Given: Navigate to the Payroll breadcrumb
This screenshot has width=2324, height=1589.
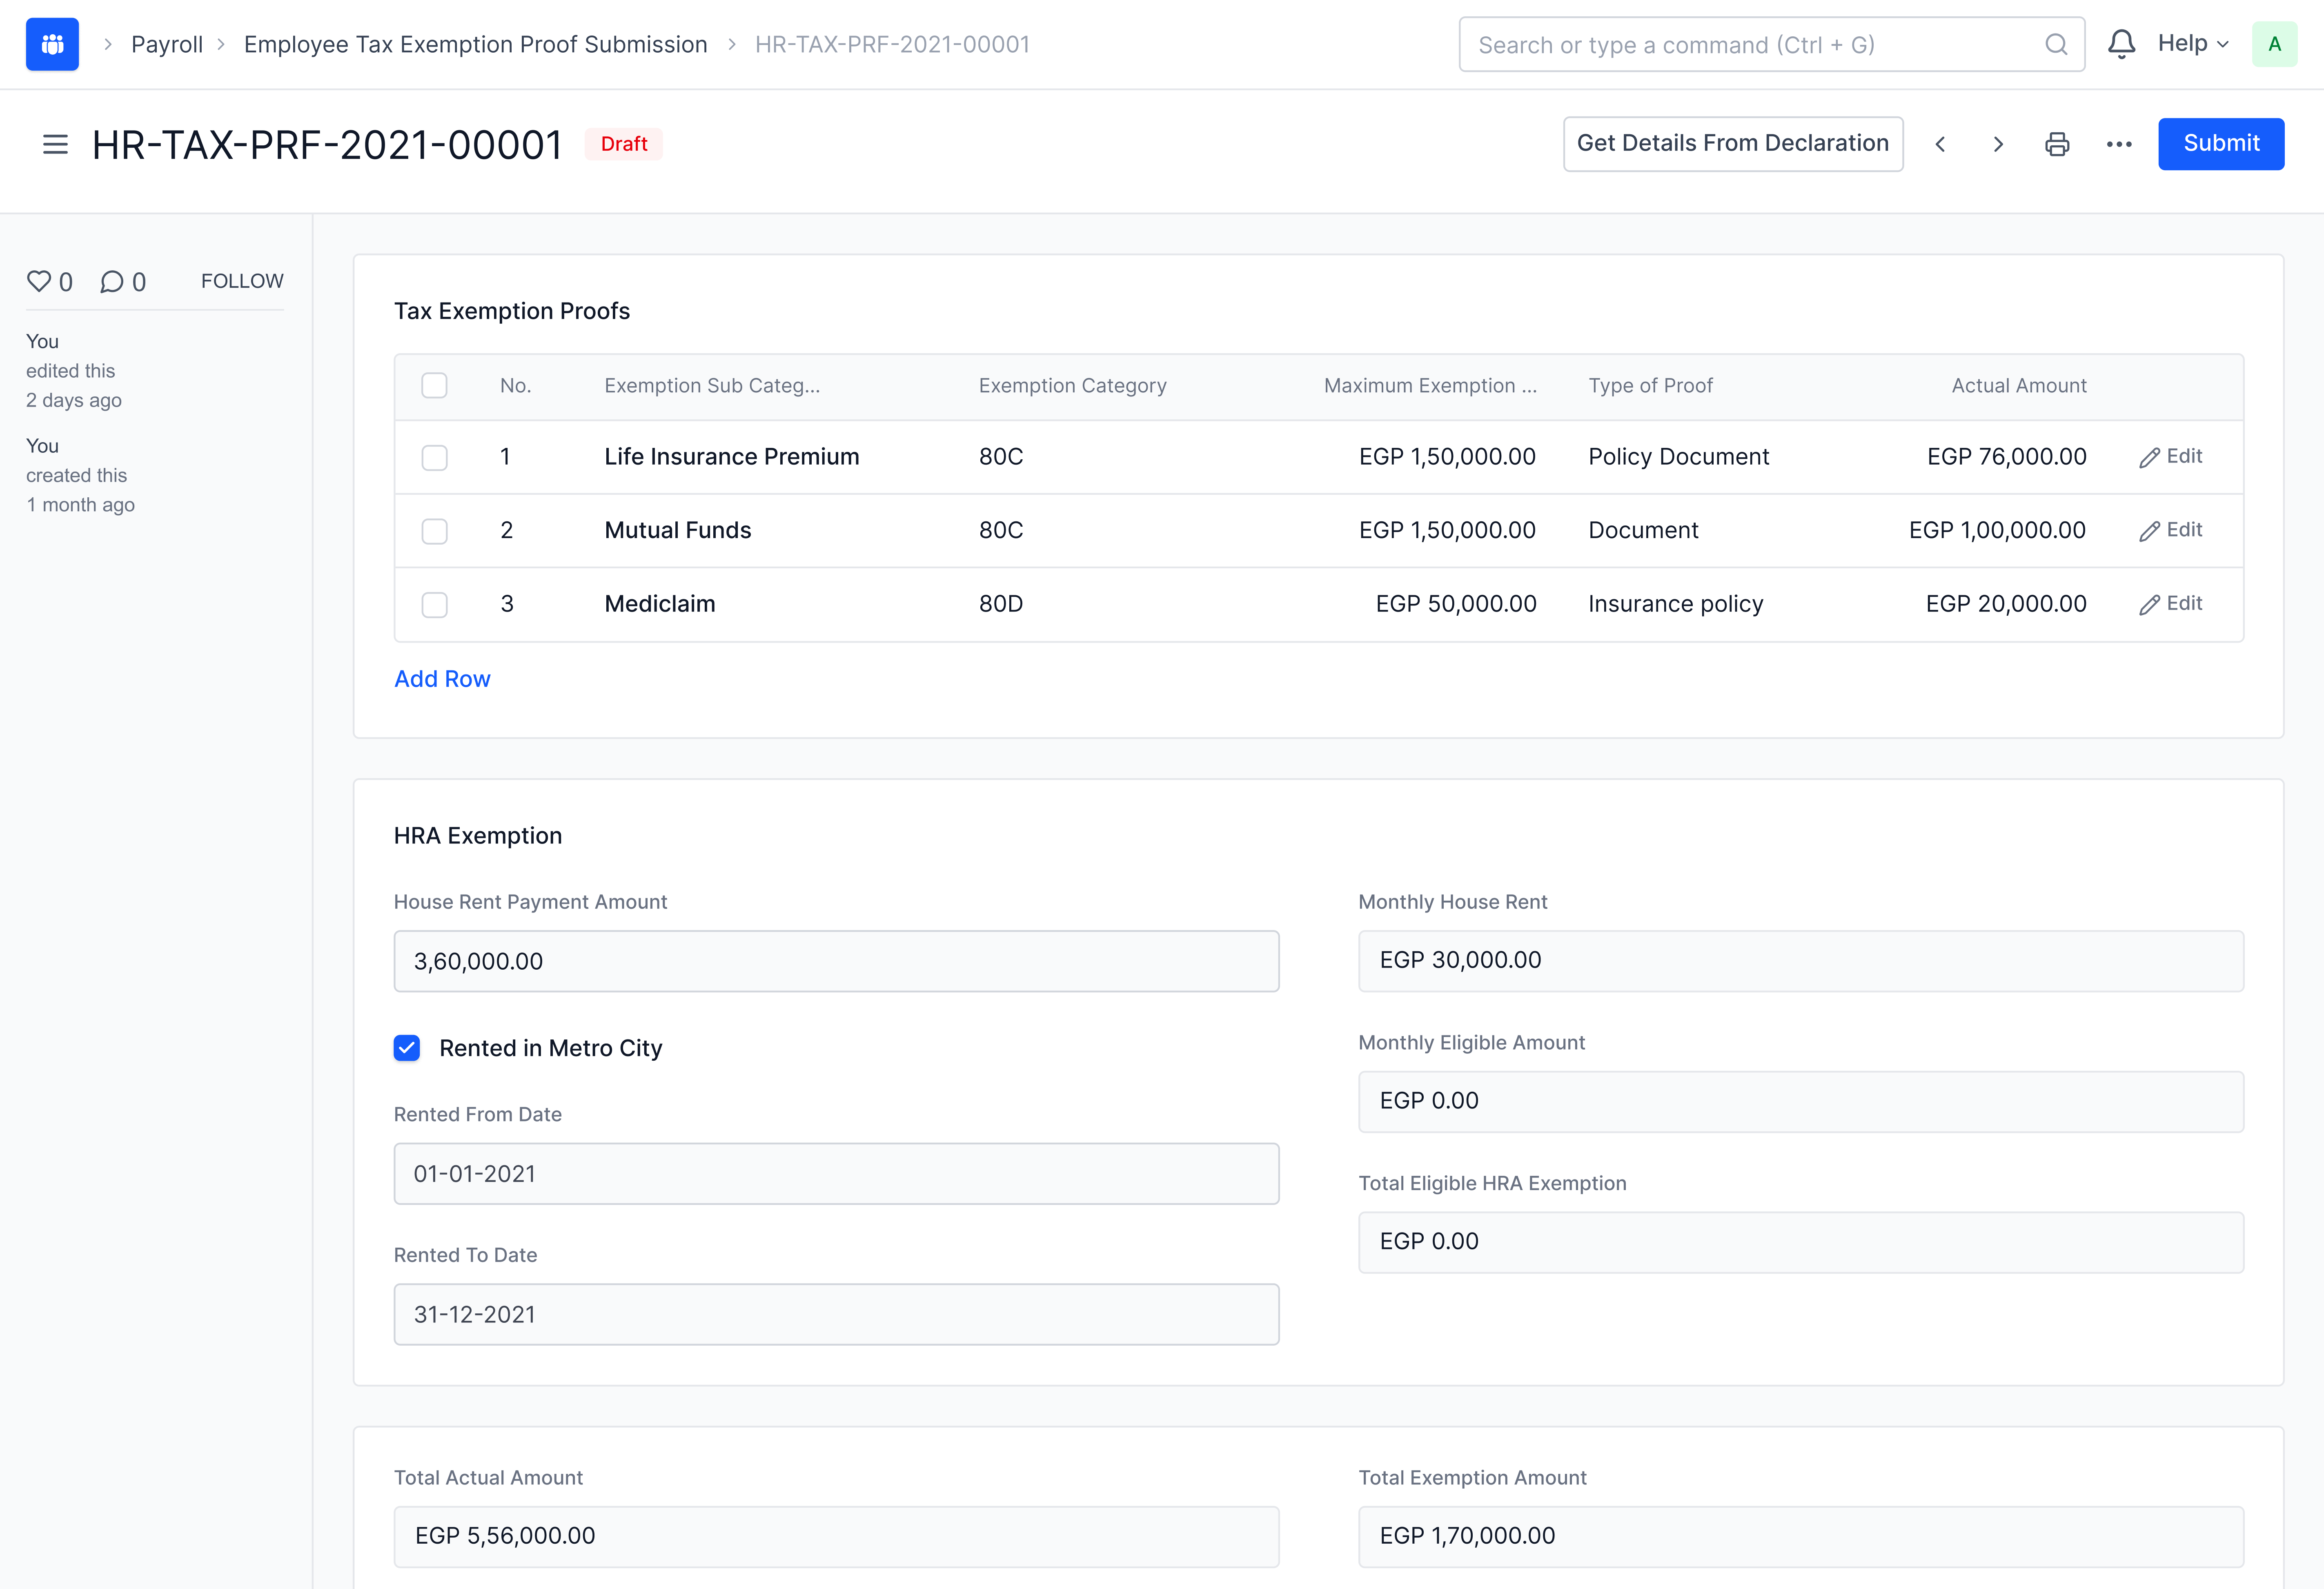Looking at the screenshot, I should [167, 44].
